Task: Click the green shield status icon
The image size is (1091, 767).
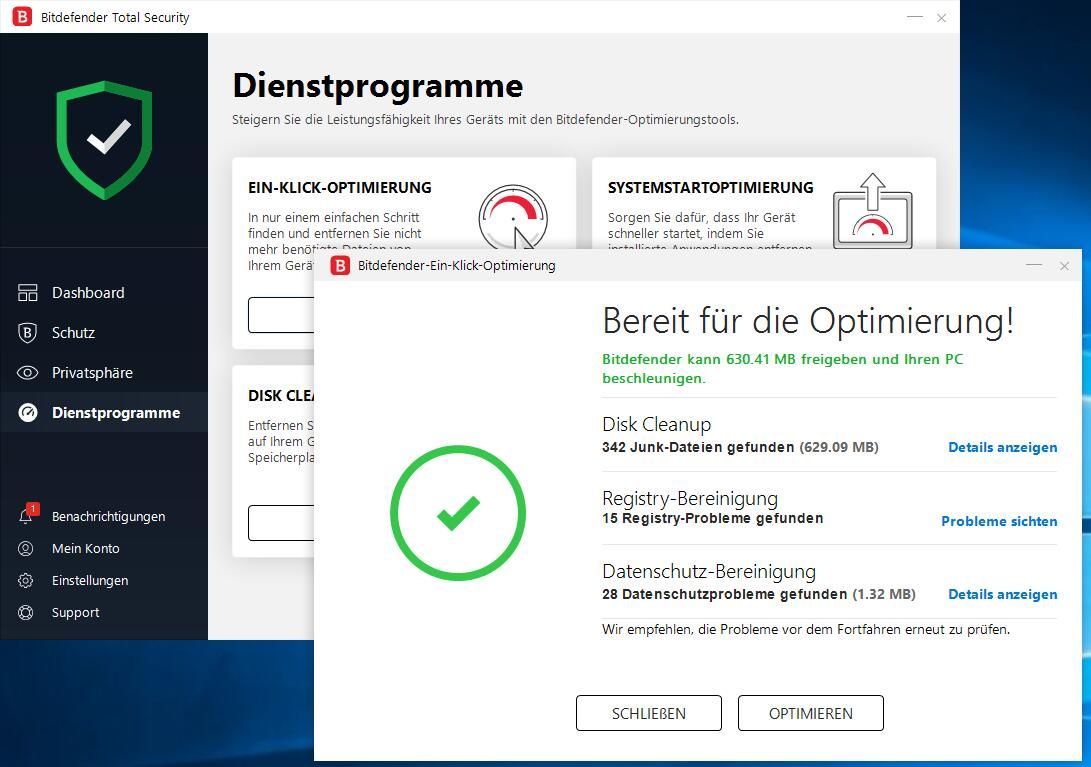Action: [x=104, y=139]
